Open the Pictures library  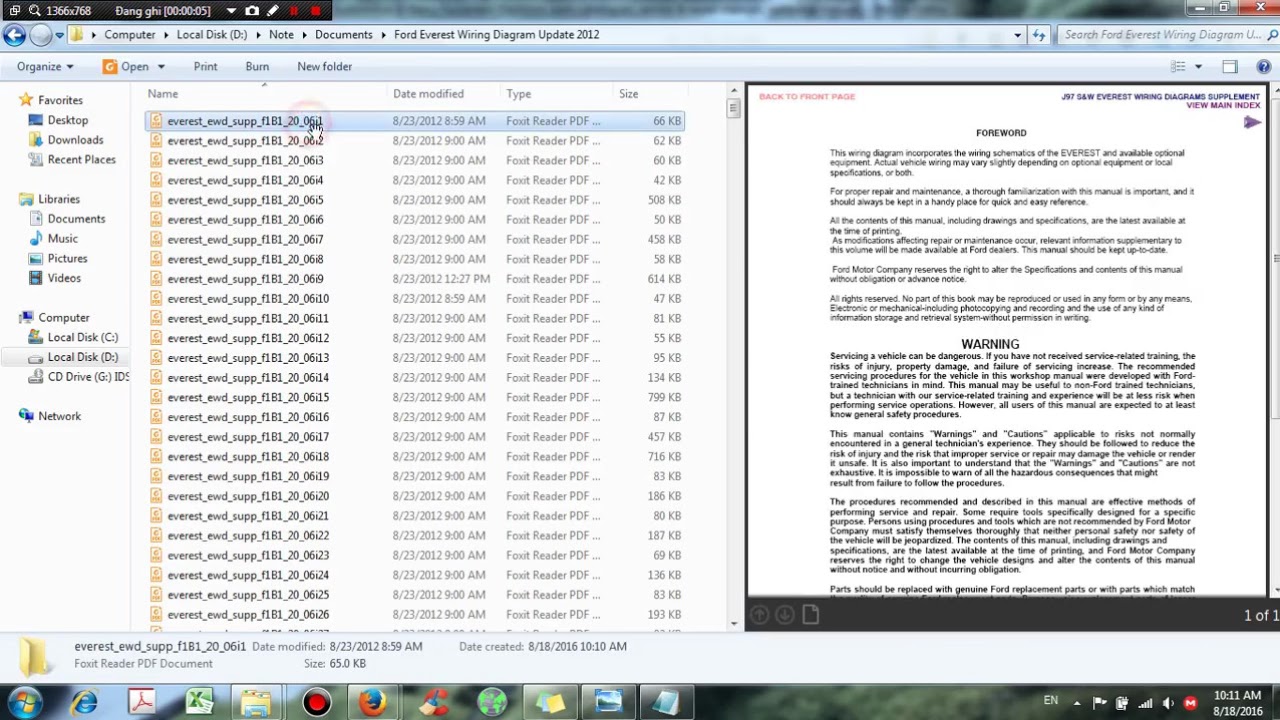pos(67,258)
